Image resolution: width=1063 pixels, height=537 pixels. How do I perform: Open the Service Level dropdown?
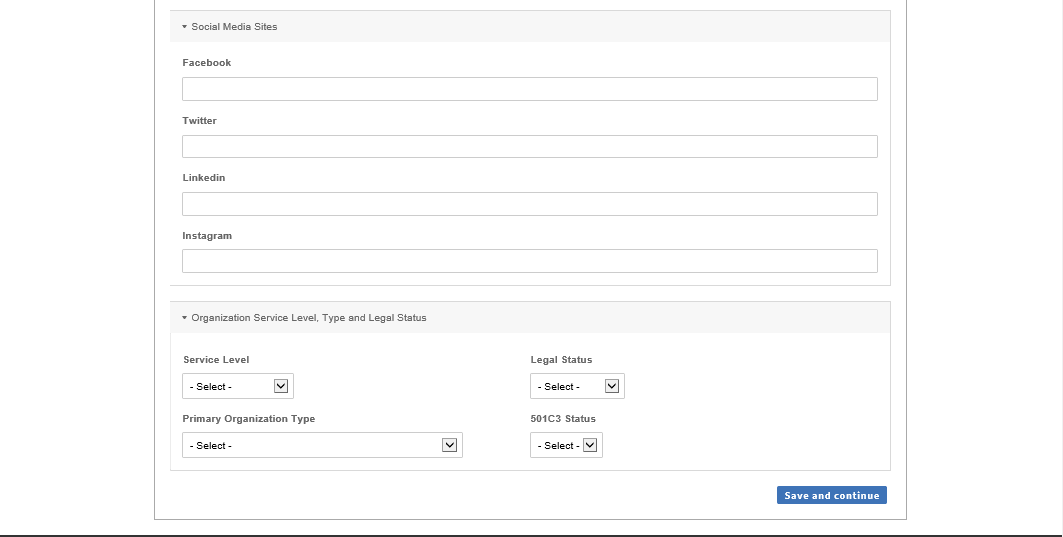(x=238, y=386)
